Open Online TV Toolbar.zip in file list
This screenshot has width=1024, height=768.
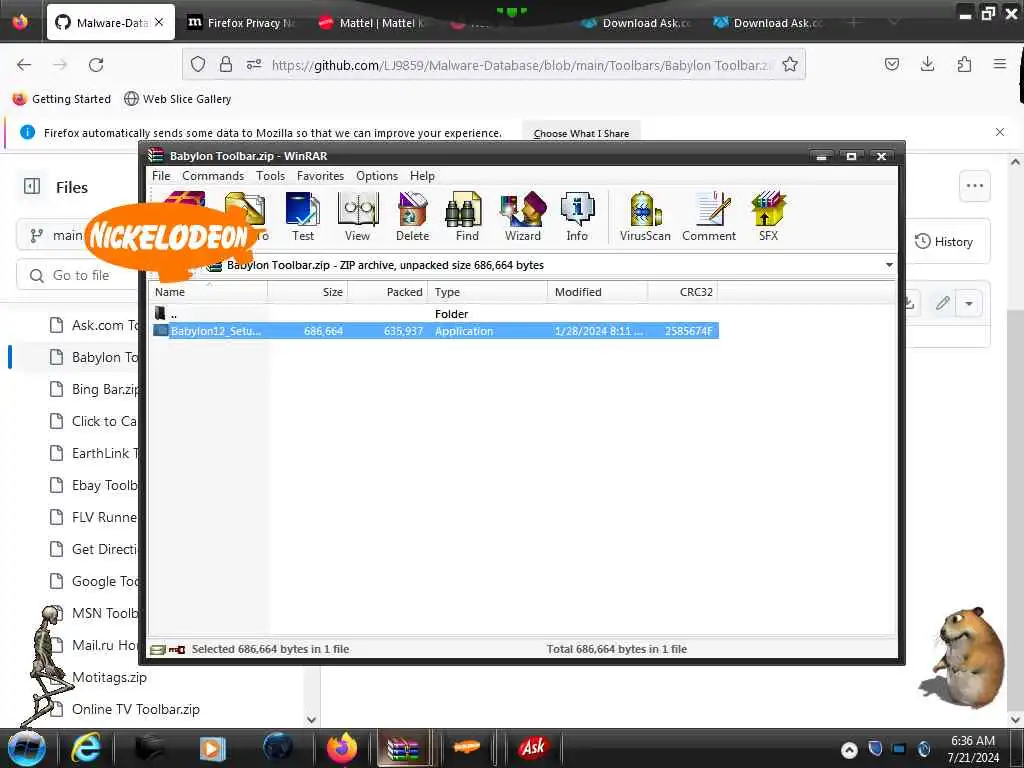pos(135,709)
